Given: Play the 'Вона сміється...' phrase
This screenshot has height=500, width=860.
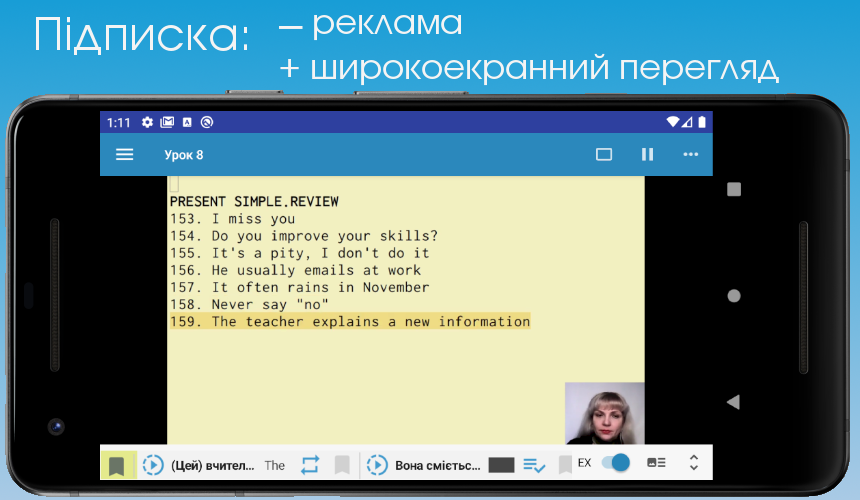Looking at the screenshot, I should (x=377, y=465).
